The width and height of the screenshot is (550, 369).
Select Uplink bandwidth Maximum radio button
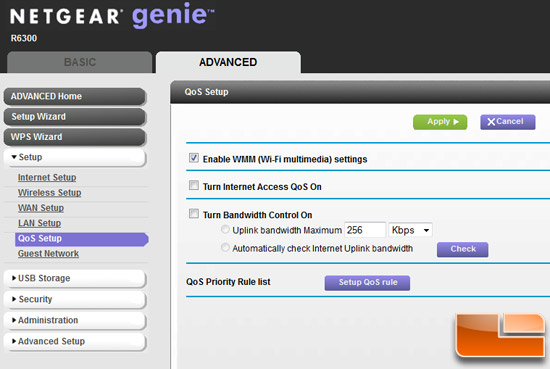[x=225, y=230]
